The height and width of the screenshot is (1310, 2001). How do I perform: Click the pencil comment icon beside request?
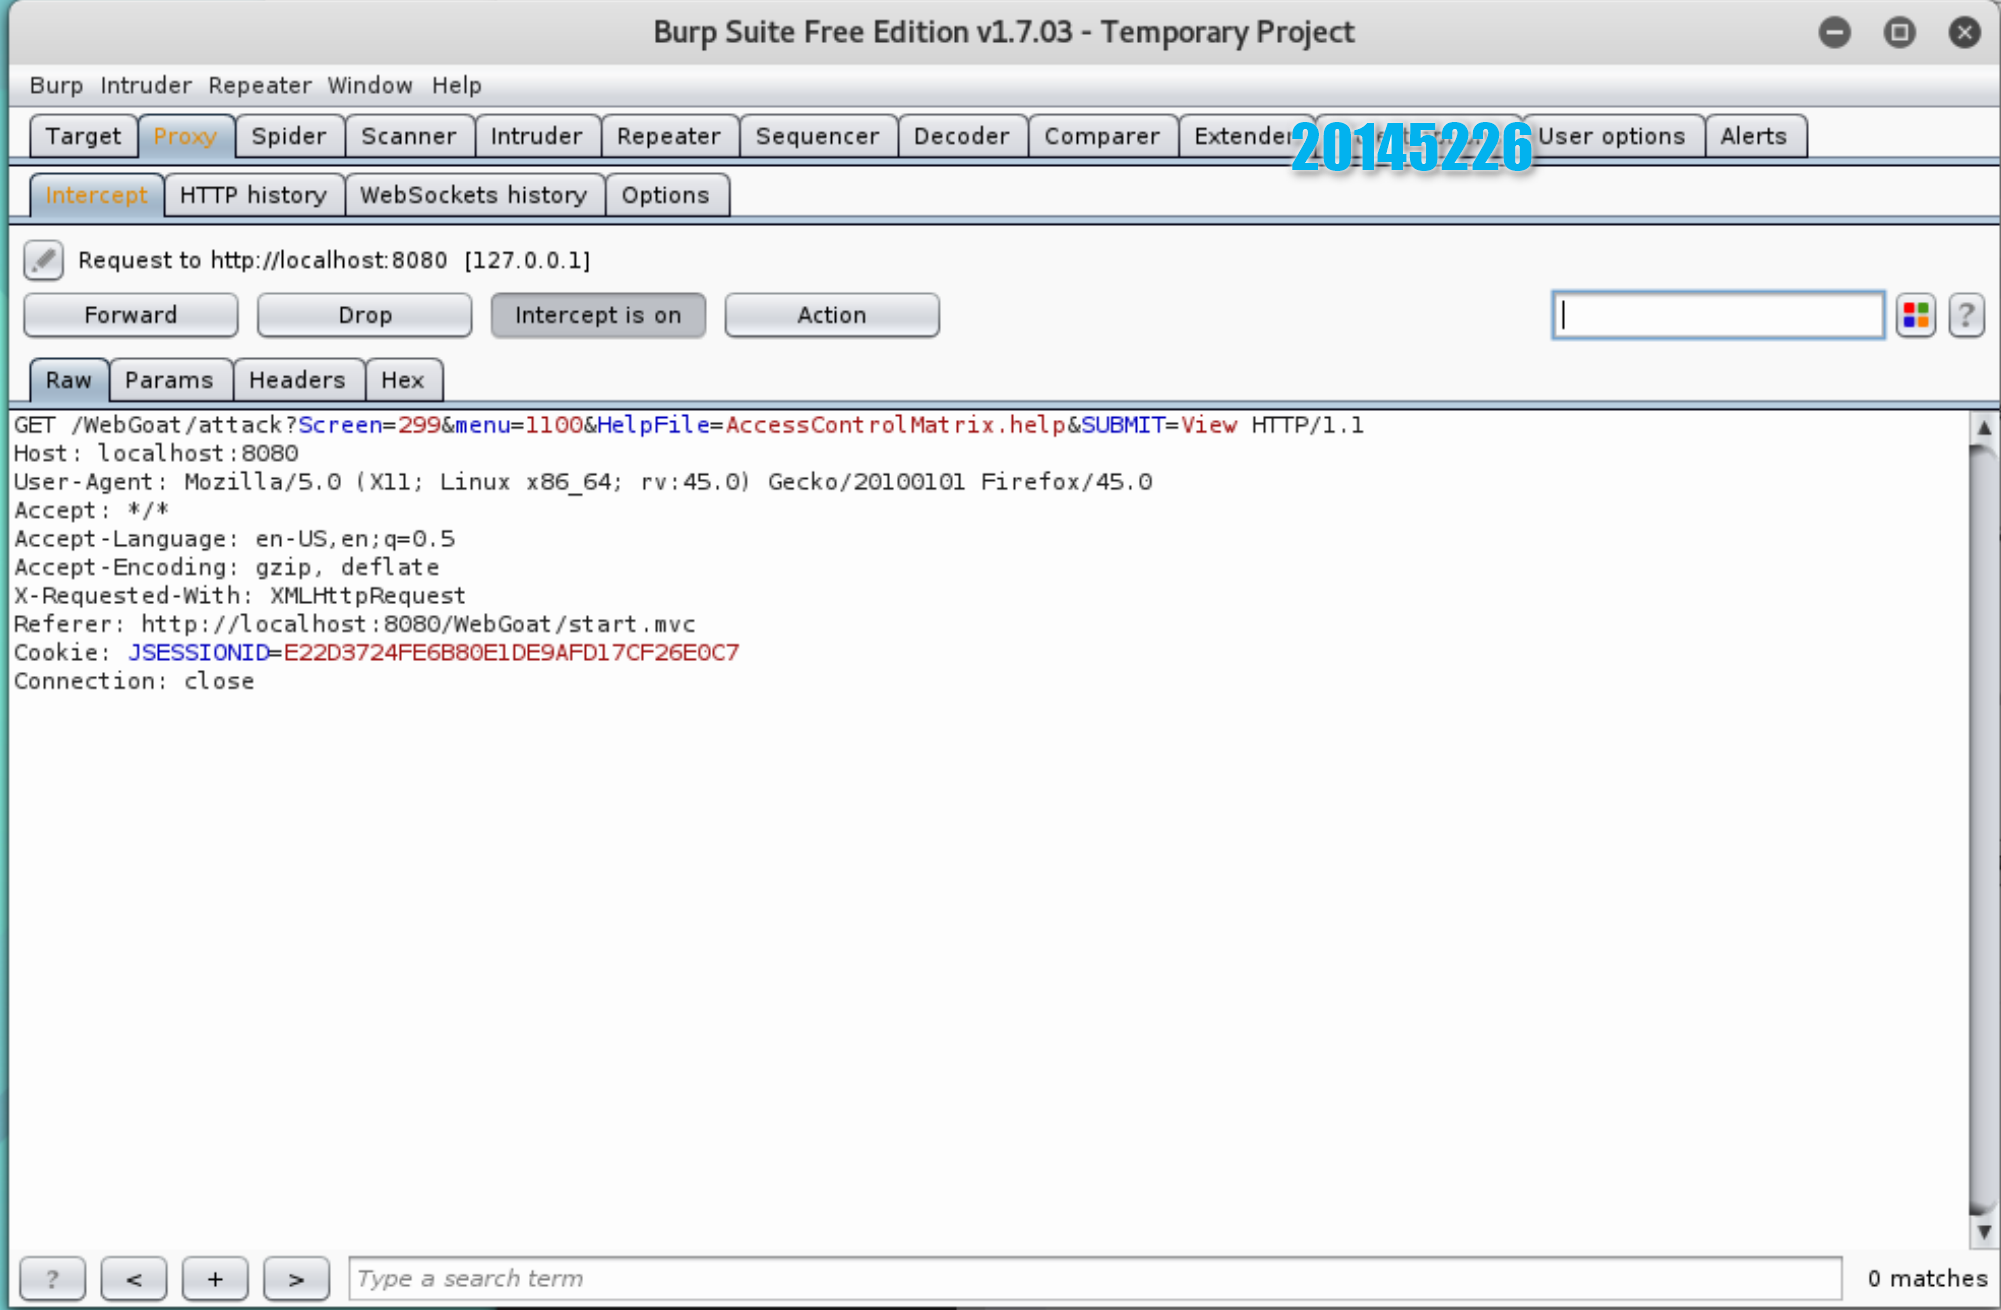tap(43, 260)
